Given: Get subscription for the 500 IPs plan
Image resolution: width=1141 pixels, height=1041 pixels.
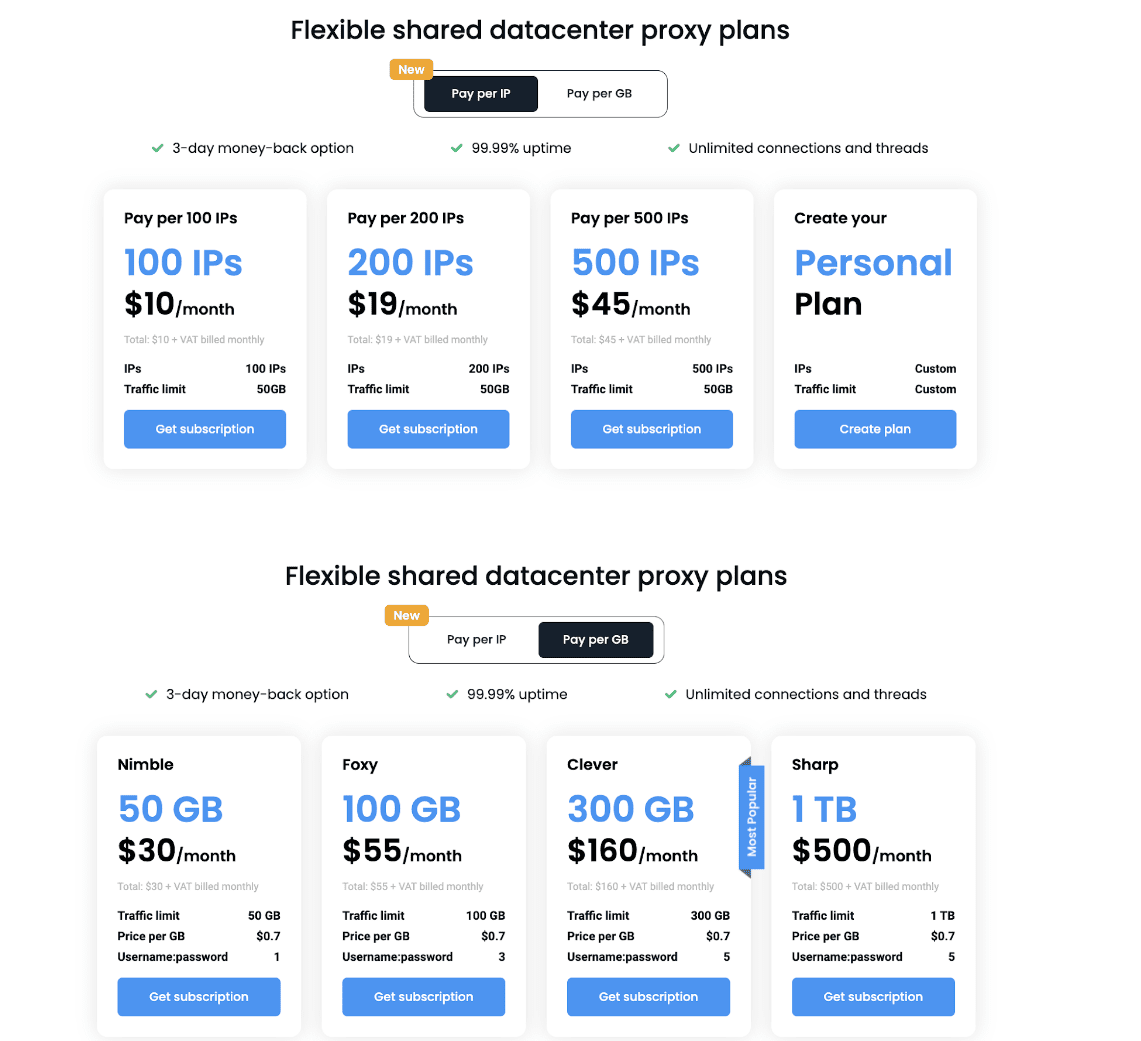Looking at the screenshot, I should coord(652,429).
